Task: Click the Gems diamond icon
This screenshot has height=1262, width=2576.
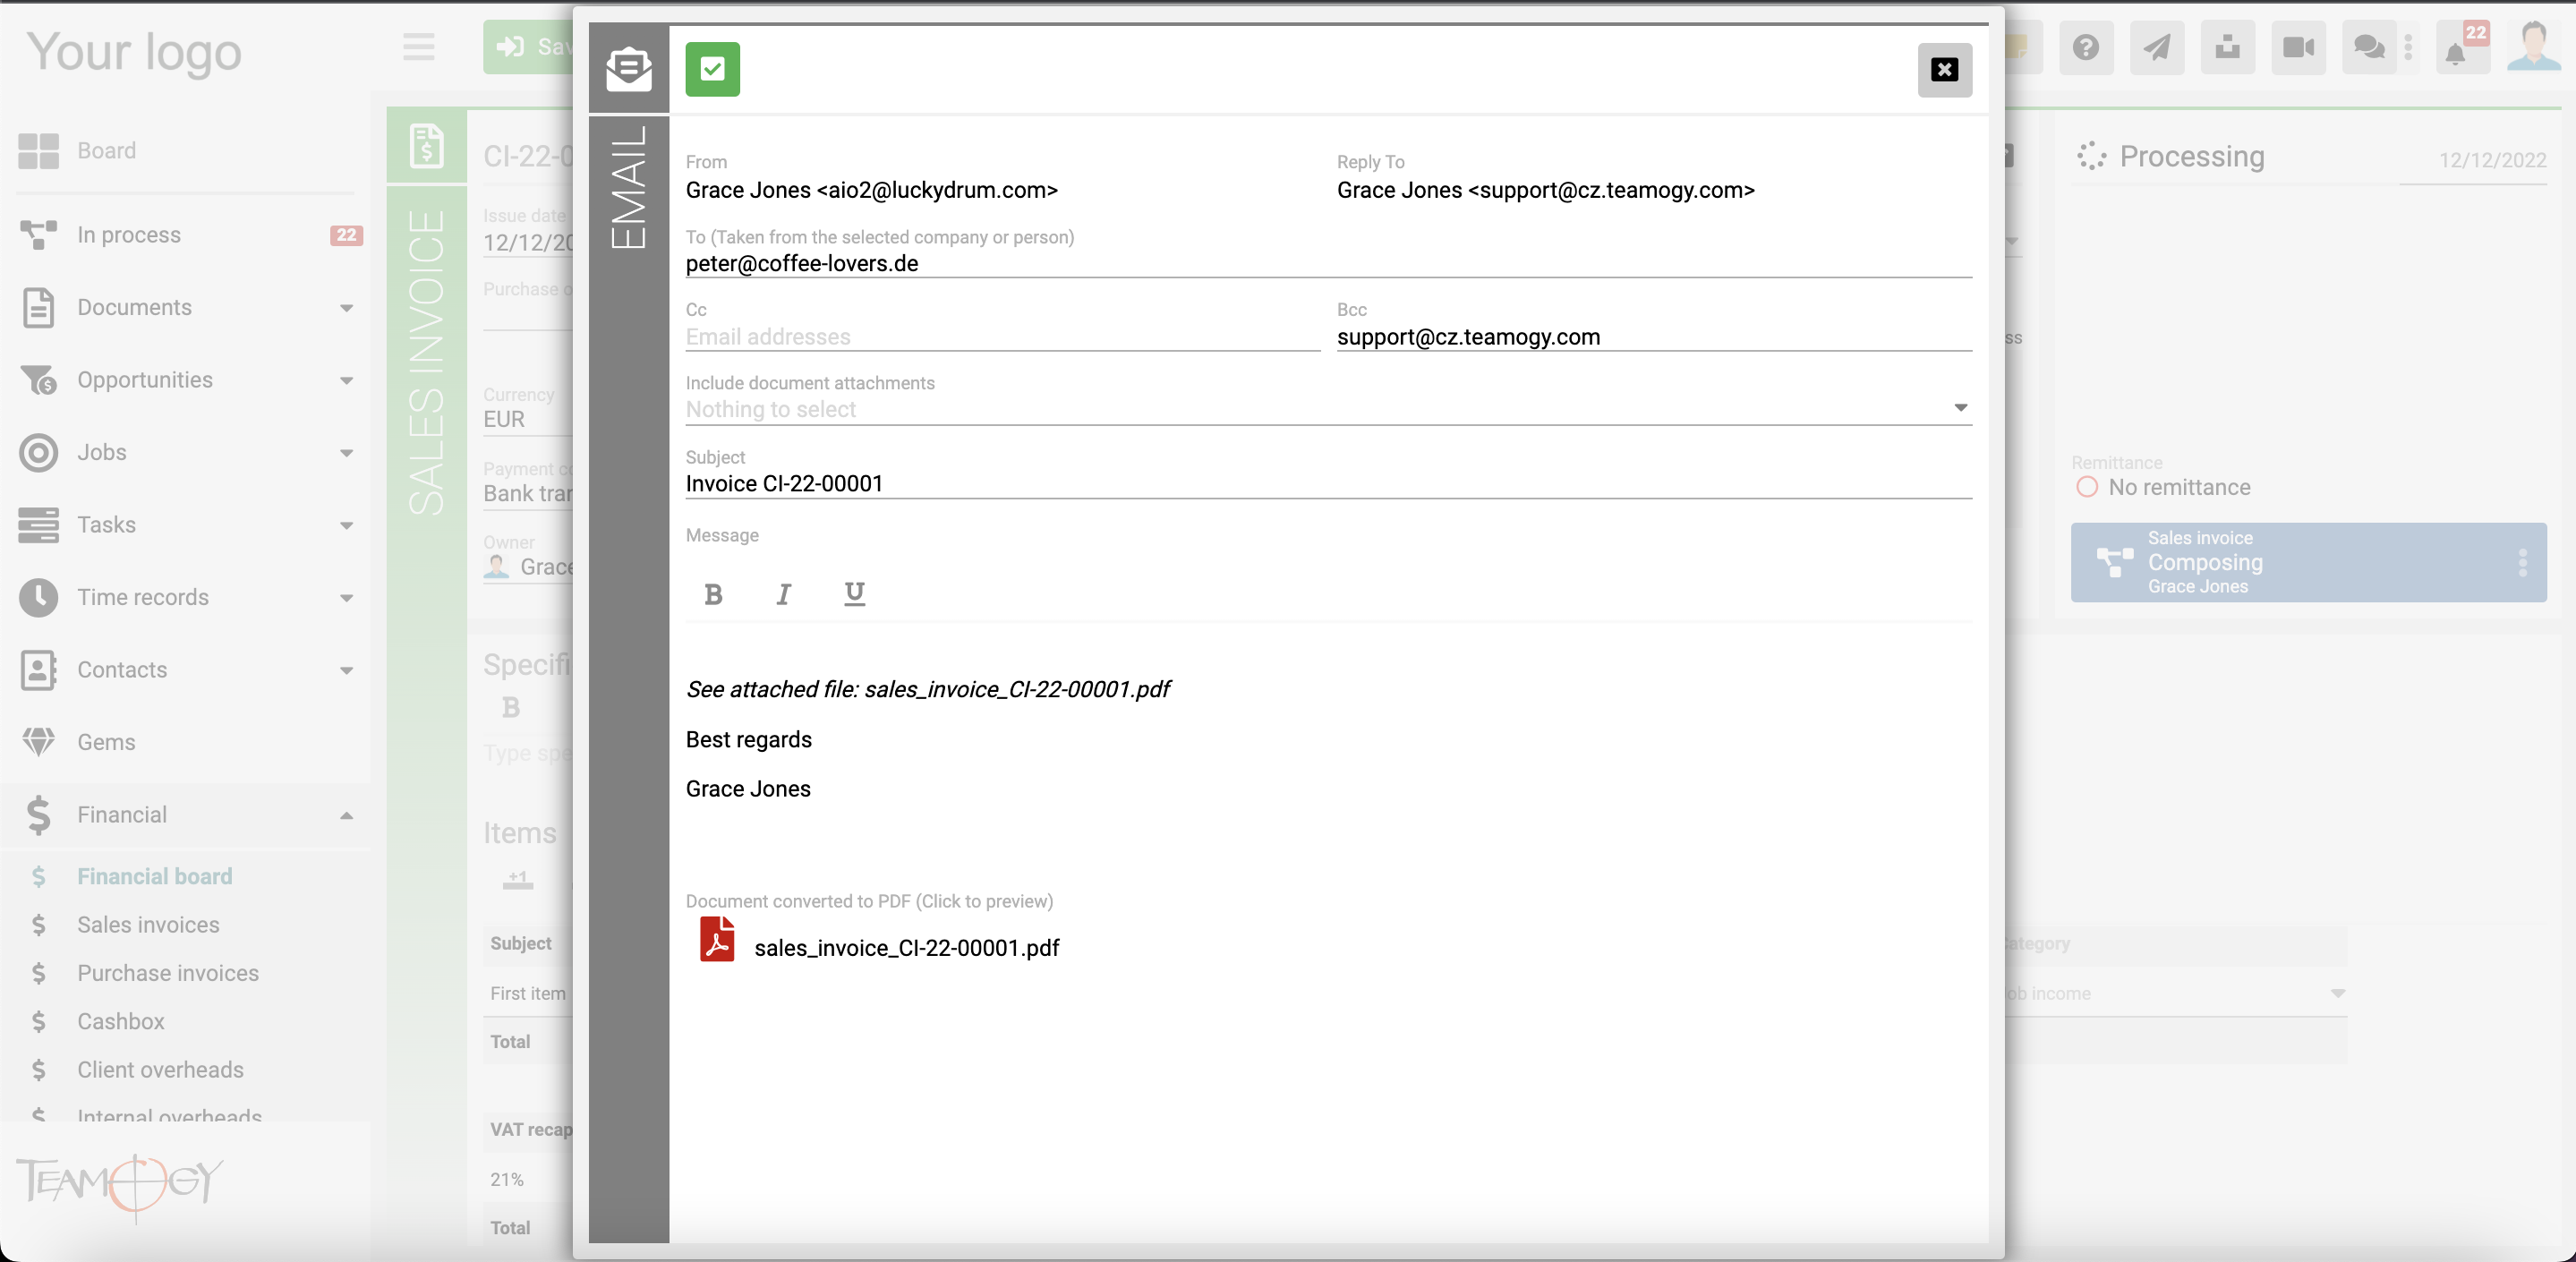Action: [38, 742]
